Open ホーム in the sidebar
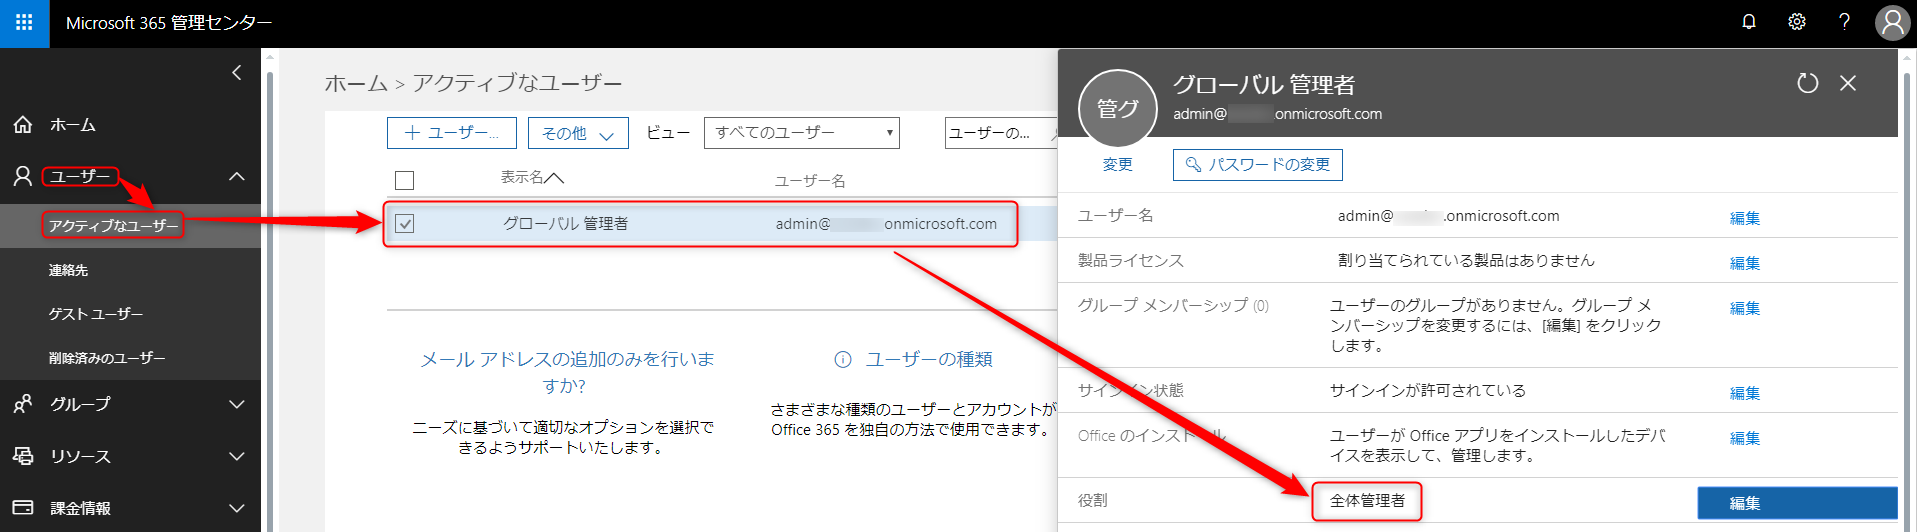Viewport: 1917px width, 532px height. pyautogui.click(x=73, y=125)
